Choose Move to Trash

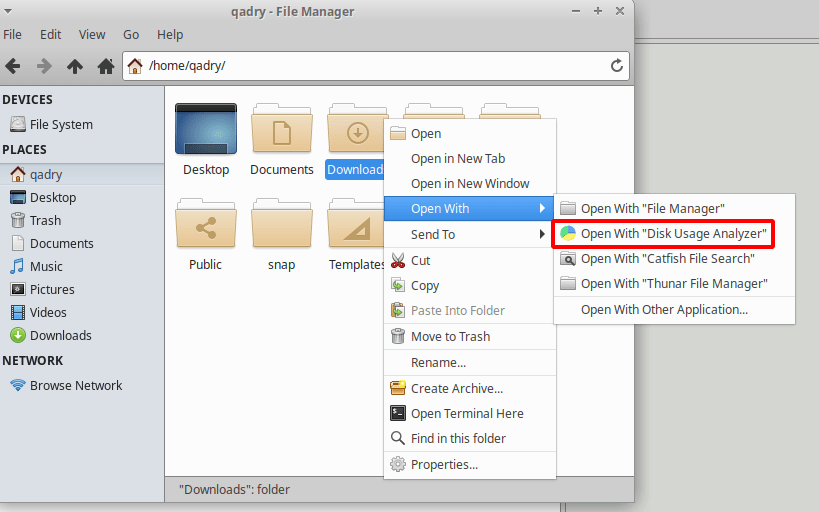470,336
